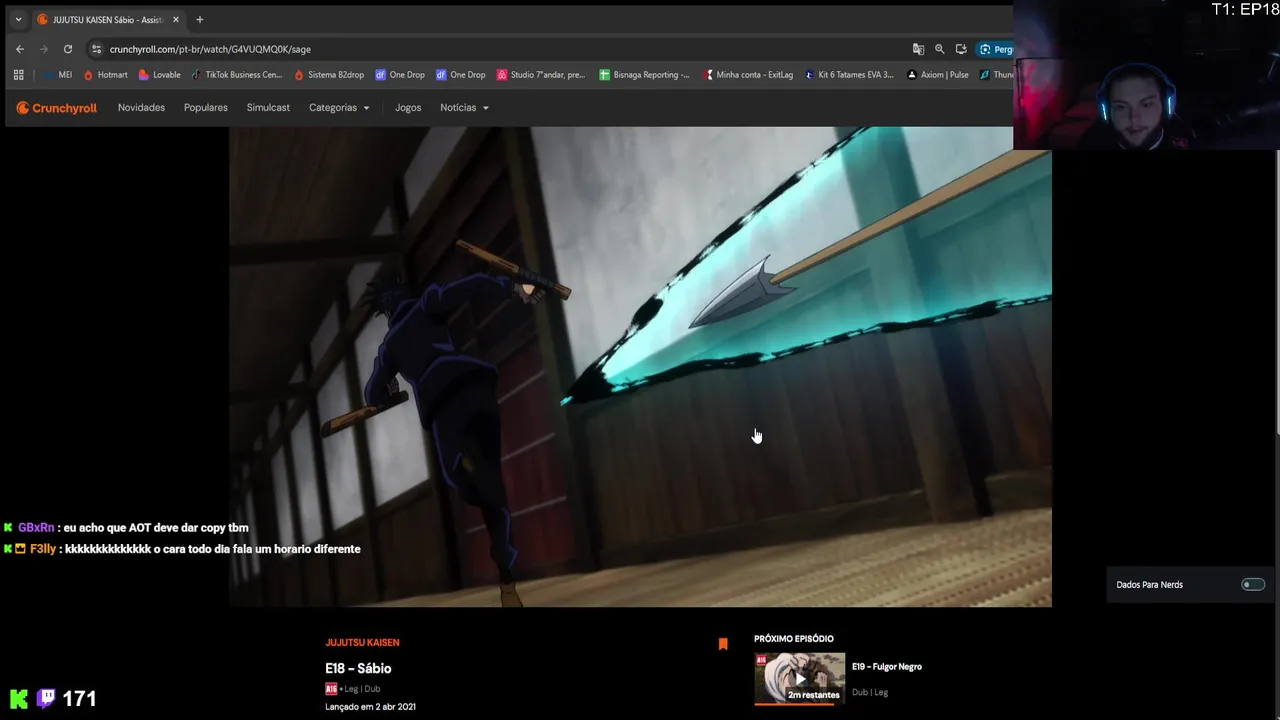Click the Kick icon in viewer counter
This screenshot has height=720, width=1280.
coord(19,698)
